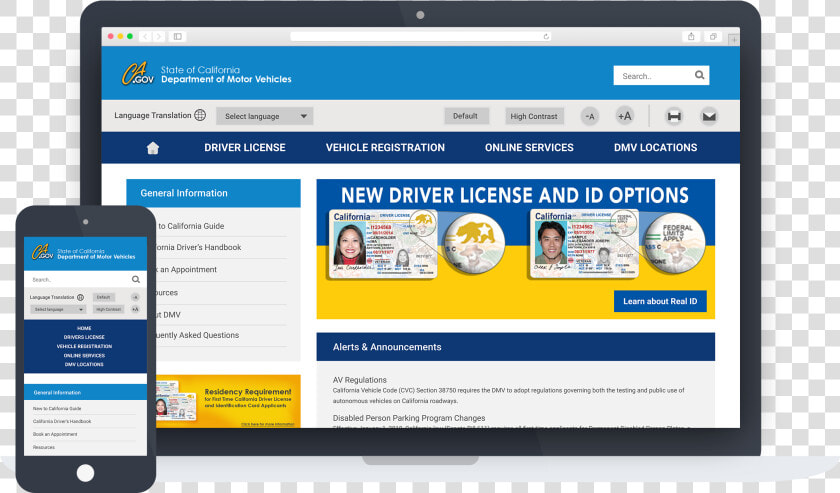Open the AV Regulations announcement
Viewport: 840px width, 493px height.
359,380
